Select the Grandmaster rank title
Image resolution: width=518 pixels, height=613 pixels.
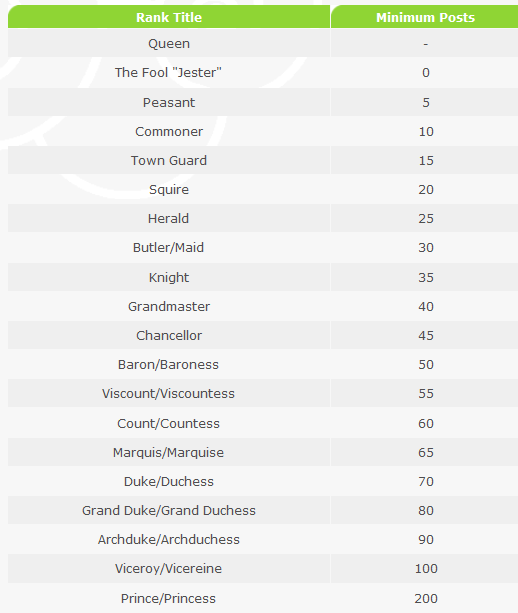point(169,306)
